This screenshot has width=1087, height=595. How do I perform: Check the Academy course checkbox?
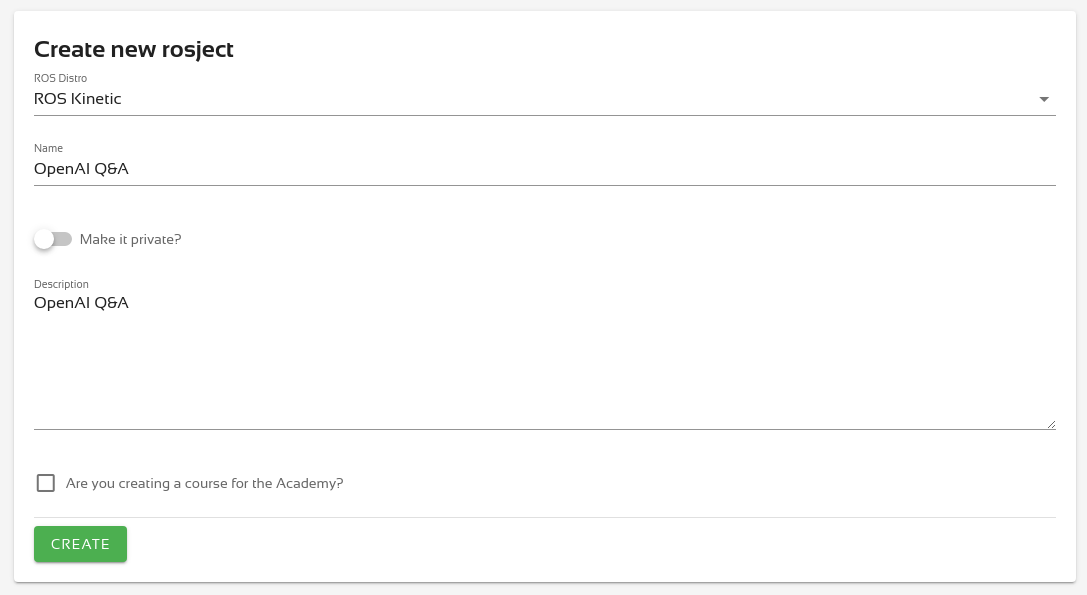point(46,483)
